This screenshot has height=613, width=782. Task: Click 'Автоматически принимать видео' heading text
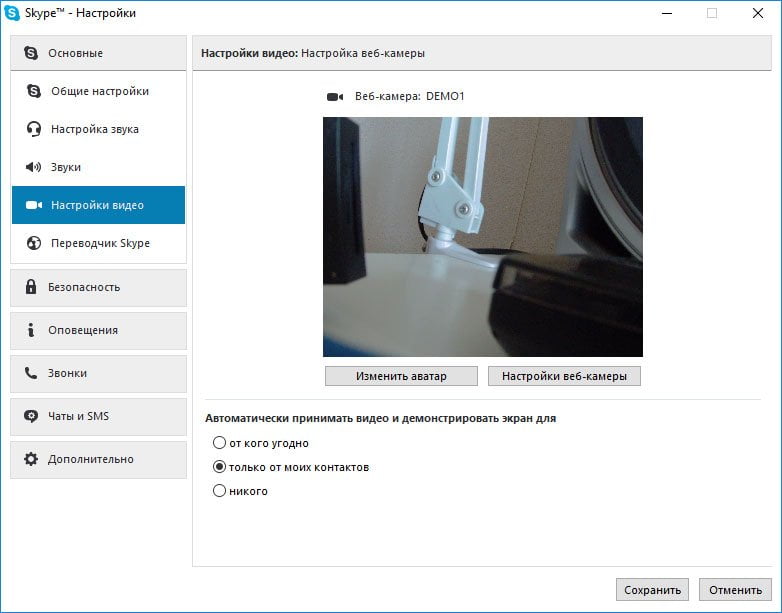click(380, 418)
